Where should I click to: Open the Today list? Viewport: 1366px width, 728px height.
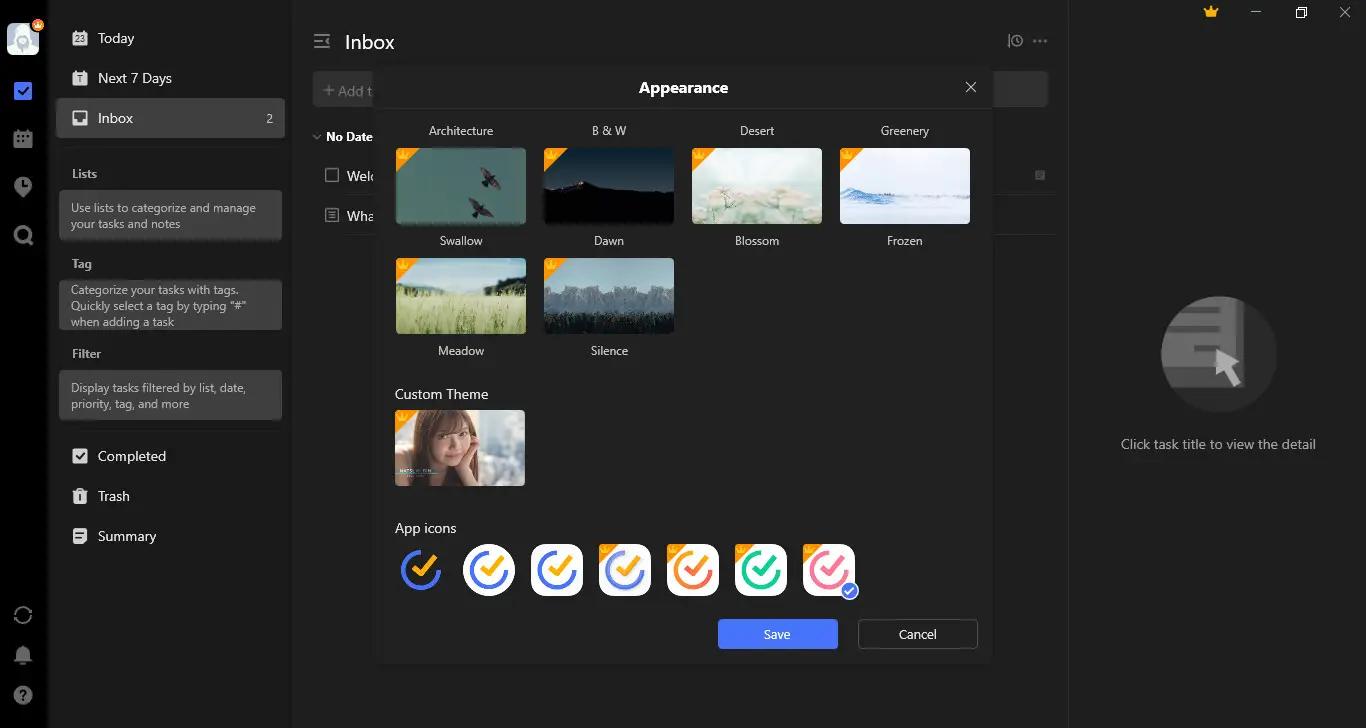point(116,38)
